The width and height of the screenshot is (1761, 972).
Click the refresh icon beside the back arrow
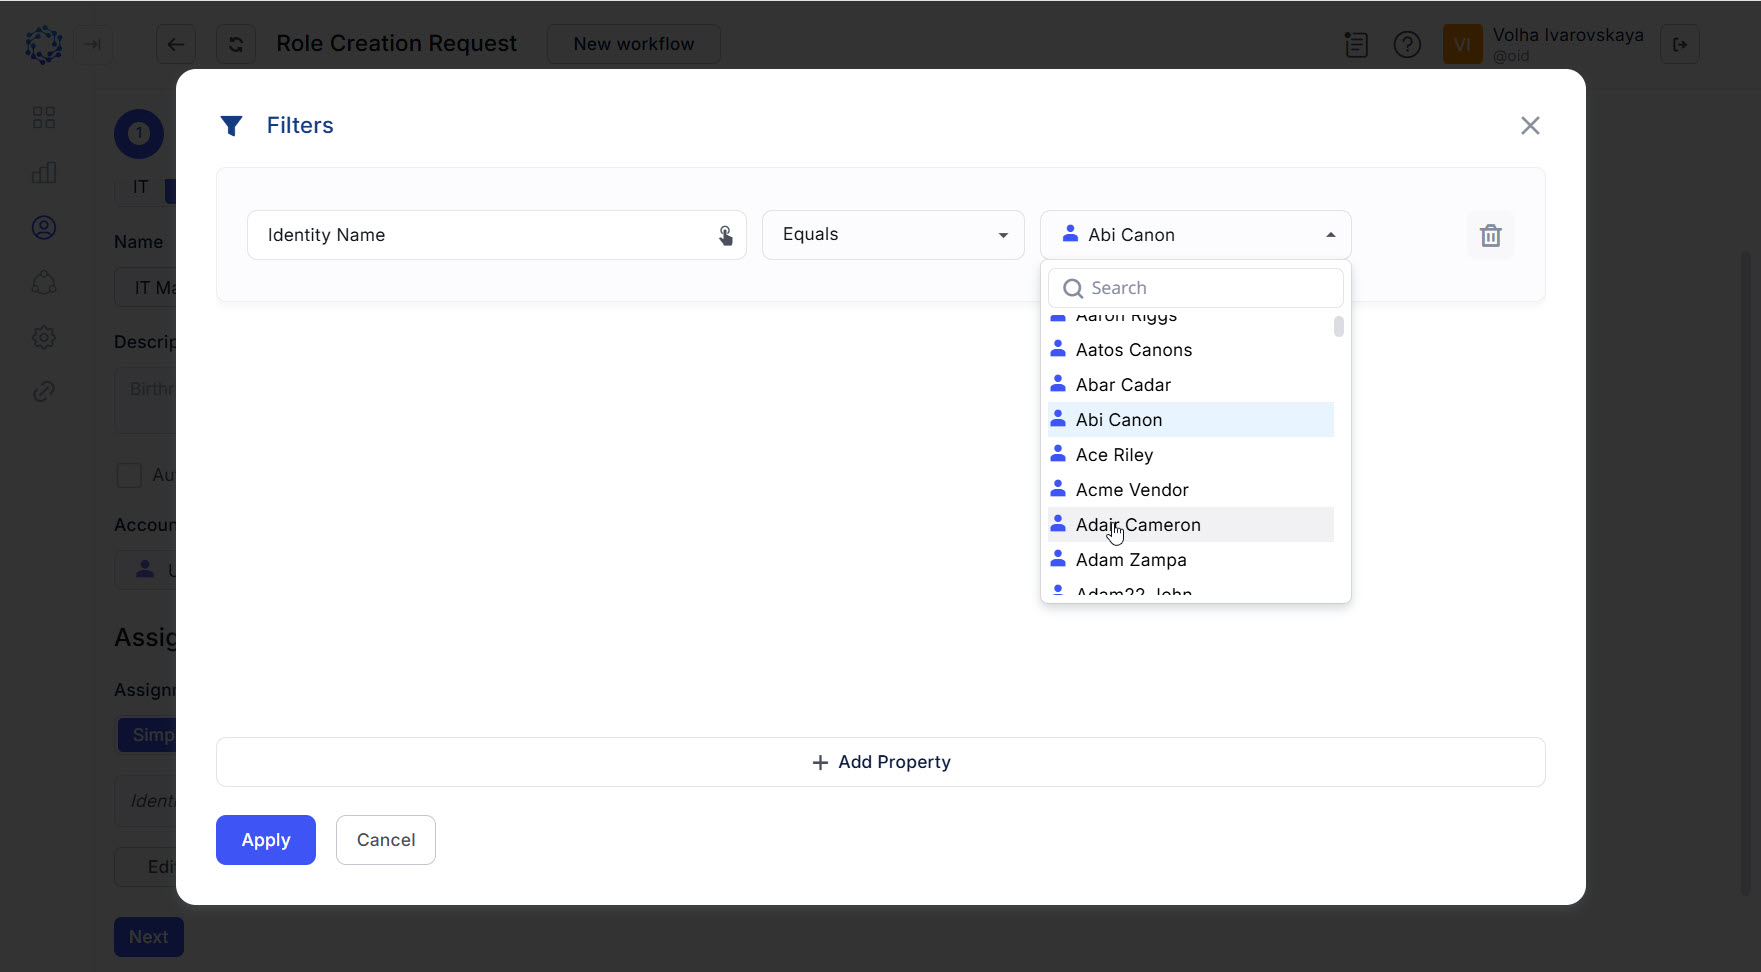coord(235,44)
